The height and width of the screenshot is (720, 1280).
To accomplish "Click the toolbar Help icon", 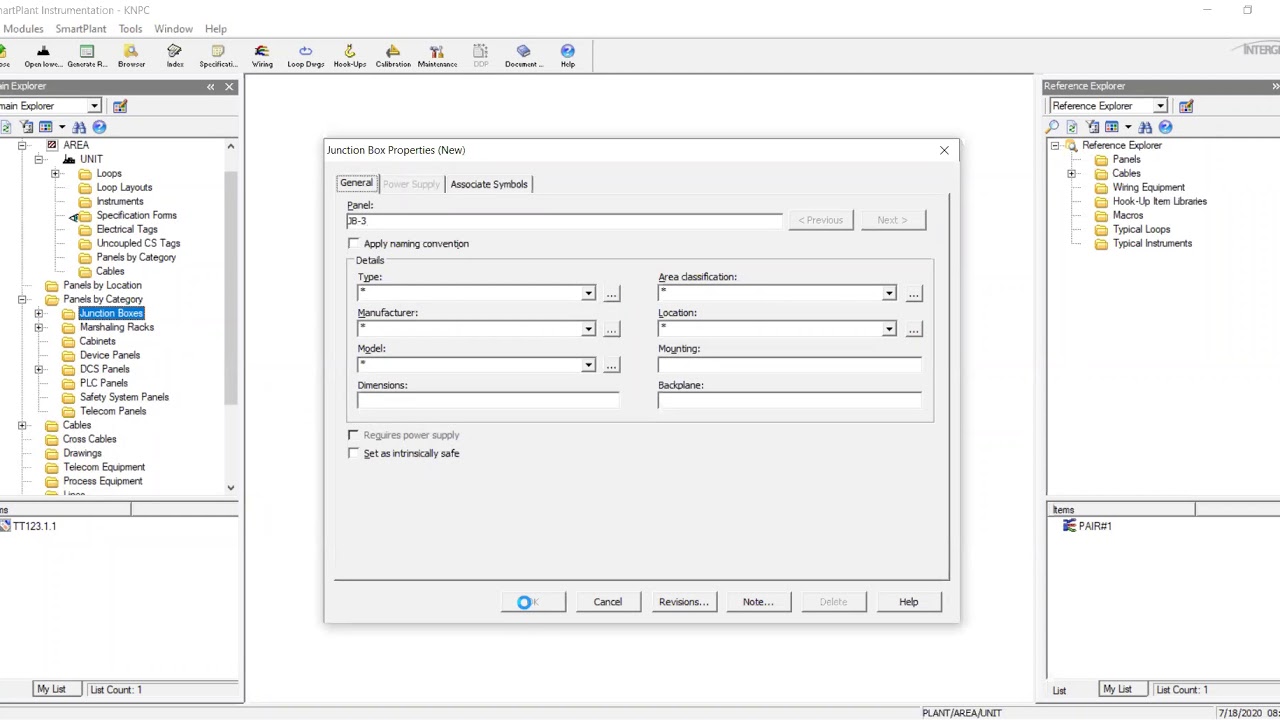I will 568,56.
